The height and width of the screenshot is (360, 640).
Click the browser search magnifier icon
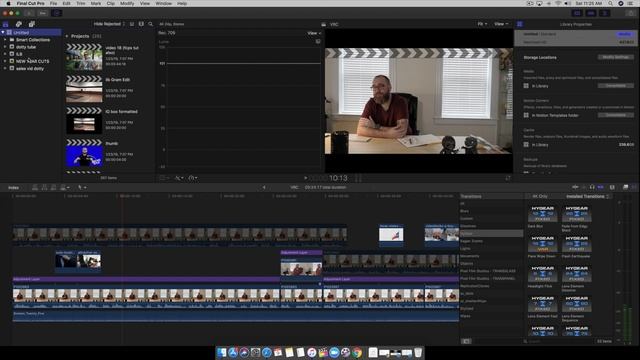151,24
